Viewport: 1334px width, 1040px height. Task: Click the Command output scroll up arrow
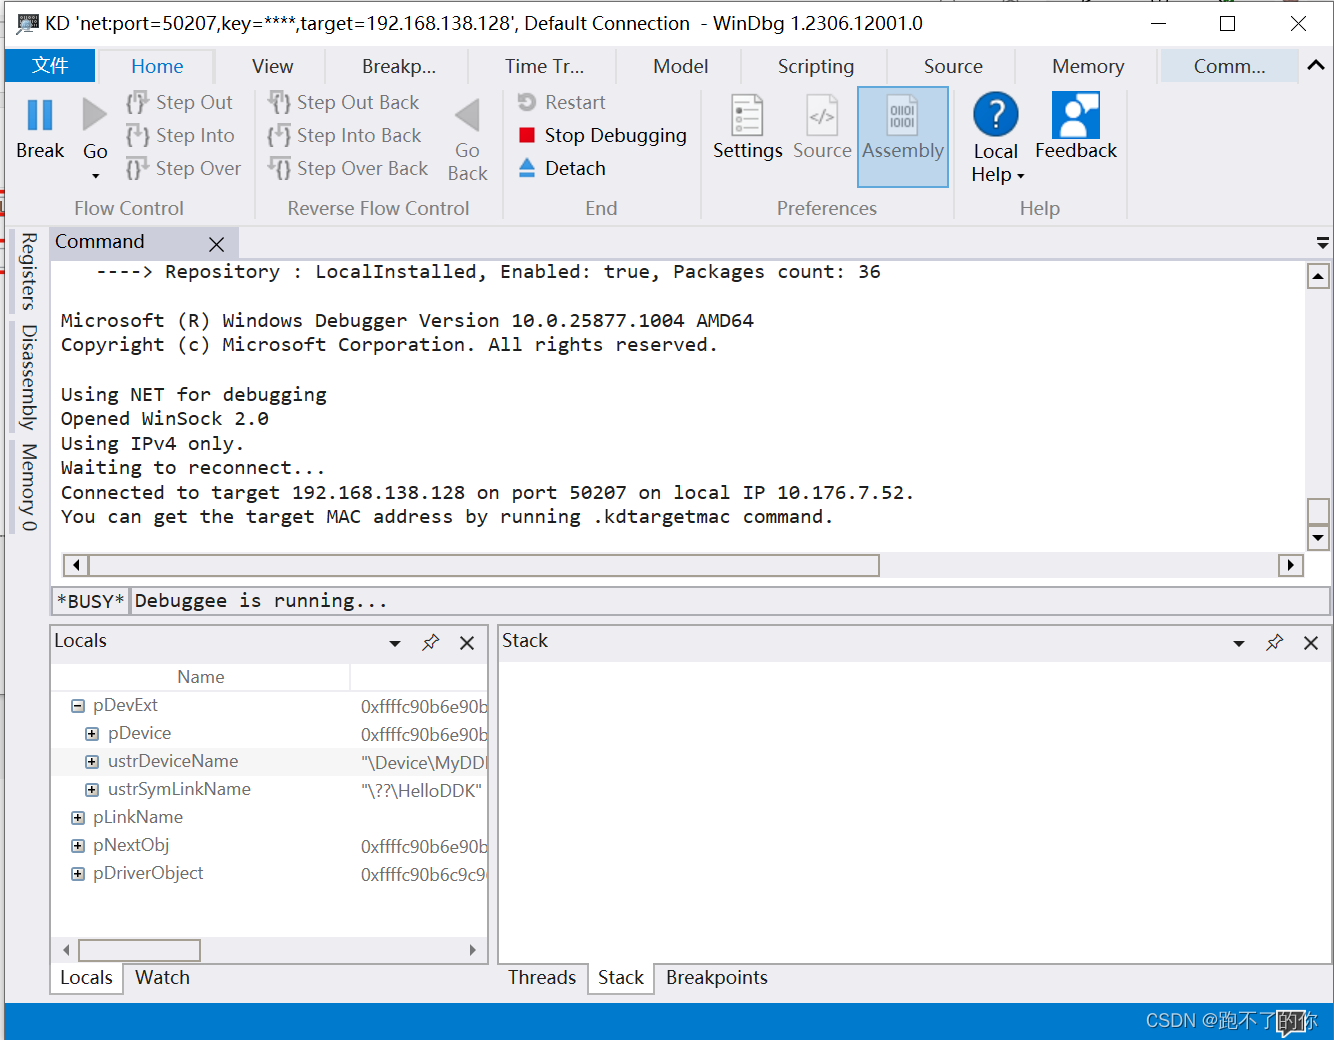pos(1318,277)
